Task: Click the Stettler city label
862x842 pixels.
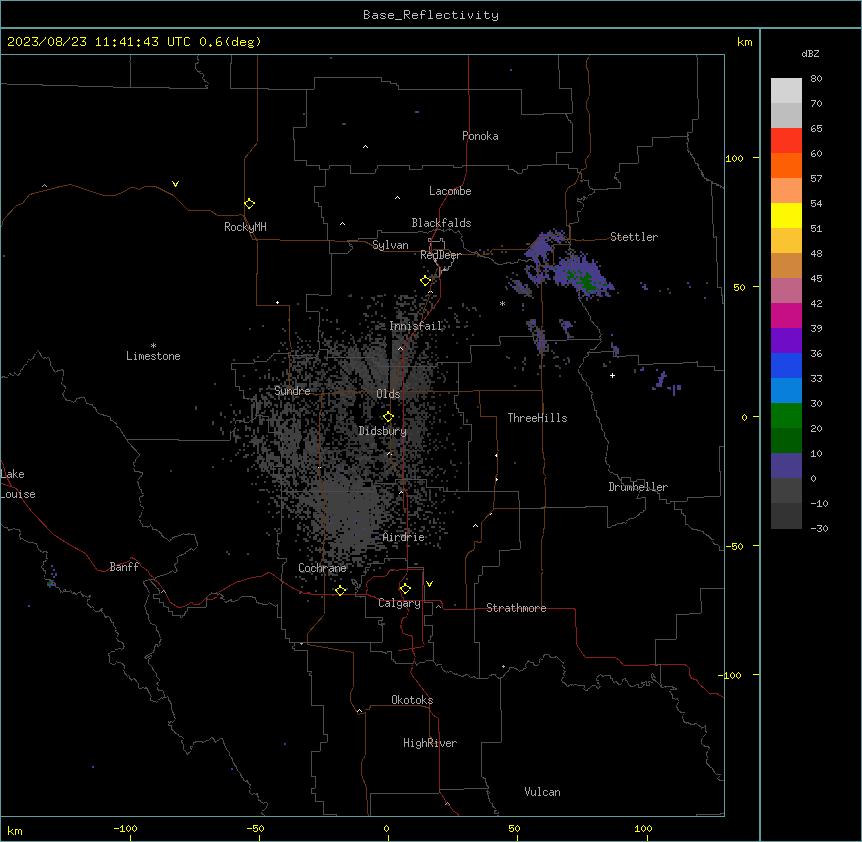Action: (x=634, y=237)
